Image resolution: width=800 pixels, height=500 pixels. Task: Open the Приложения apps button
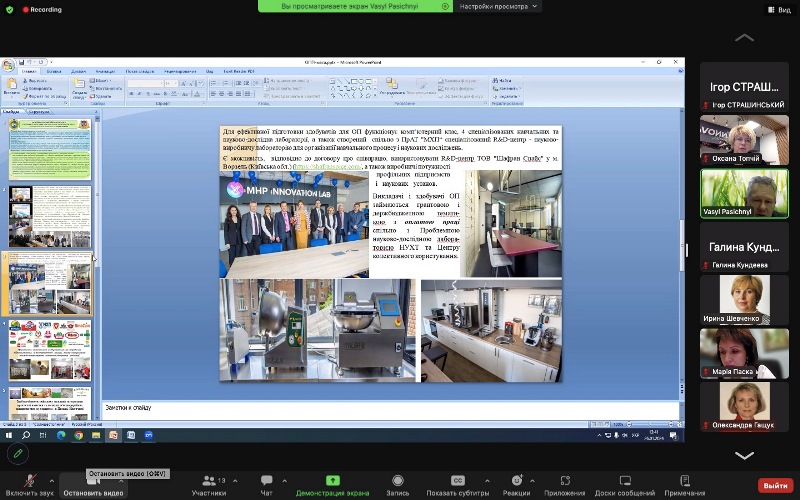565,481
